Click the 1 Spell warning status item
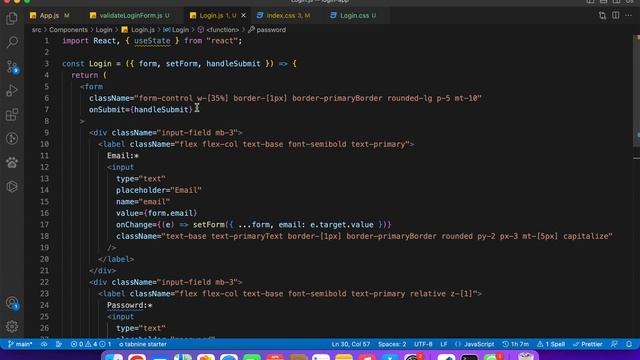Image resolution: width=640 pixels, height=360 pixels. pos(551,344)
